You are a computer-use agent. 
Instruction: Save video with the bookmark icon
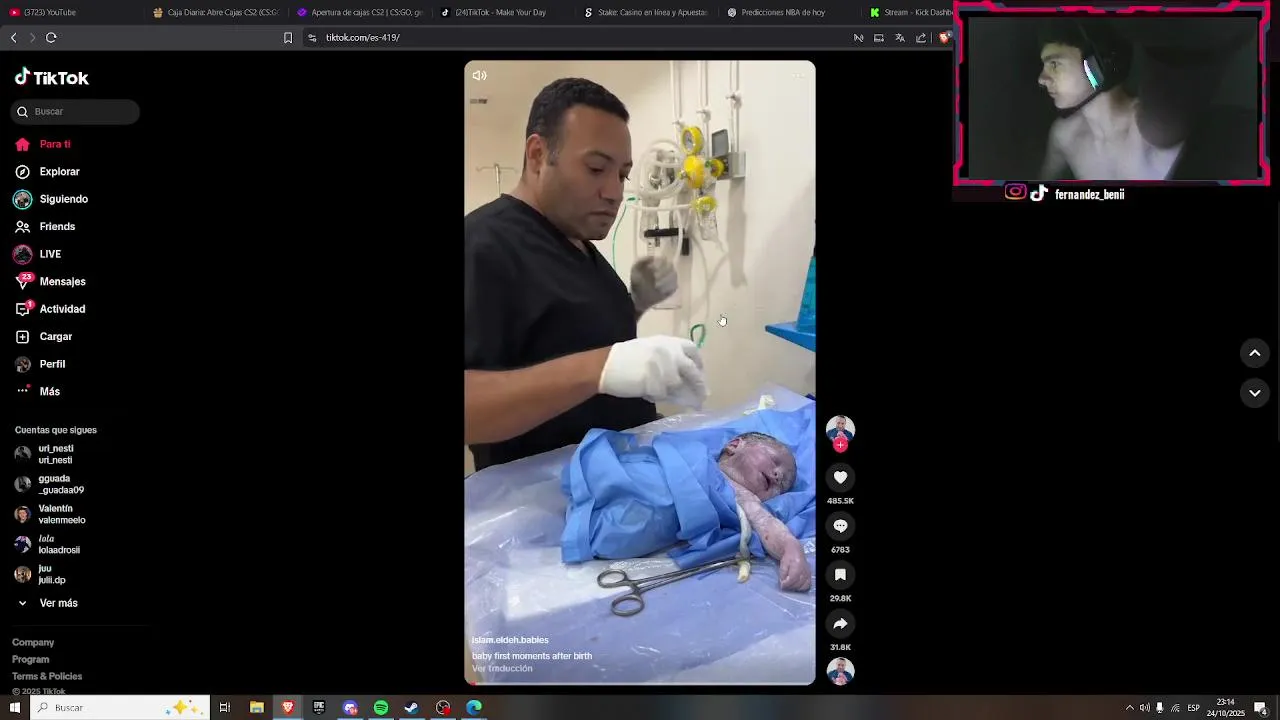tap(840, 575)
